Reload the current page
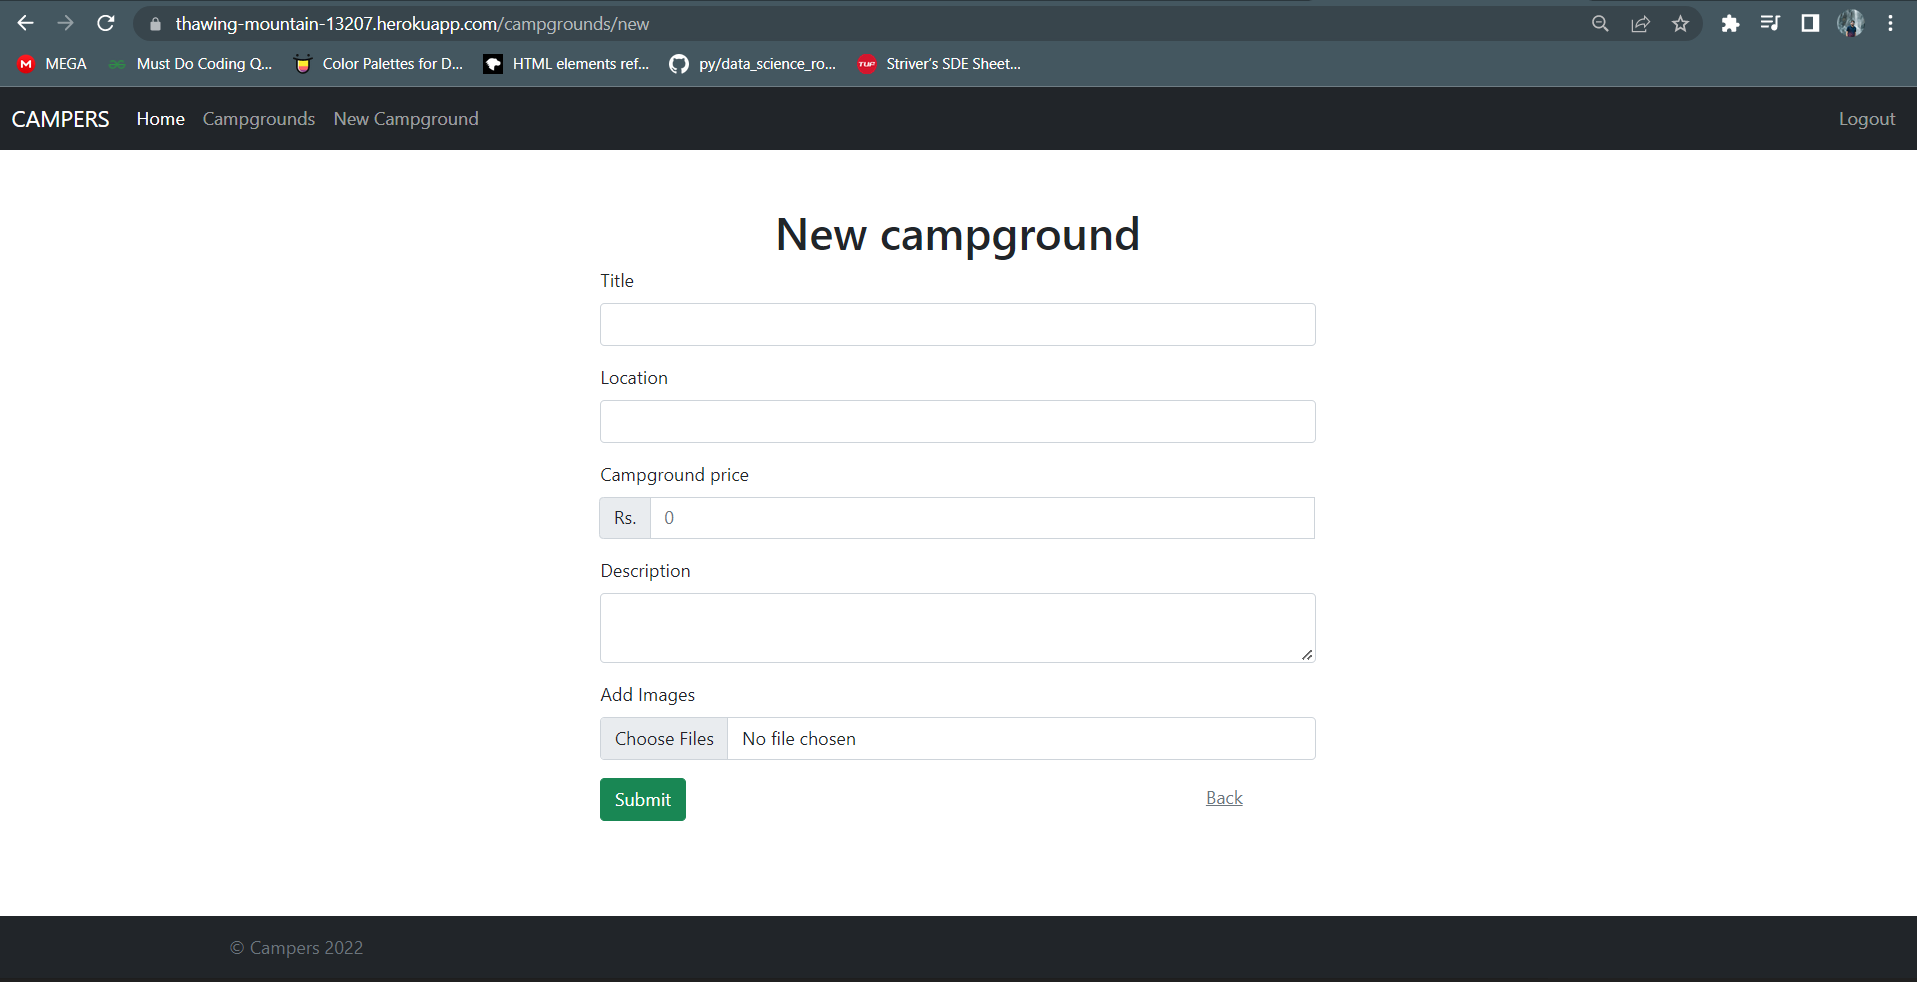 (x=105, y=23)
